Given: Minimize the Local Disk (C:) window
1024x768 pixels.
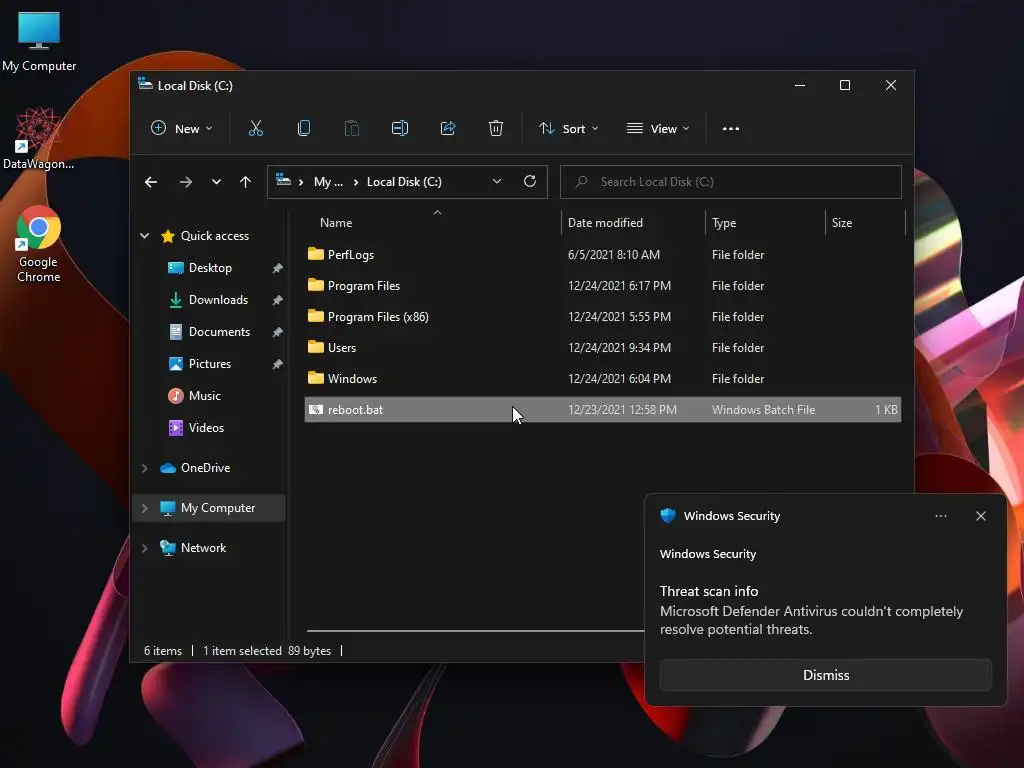Looking at the screenshot, I should pyautogui.click(x=799, y=86).
